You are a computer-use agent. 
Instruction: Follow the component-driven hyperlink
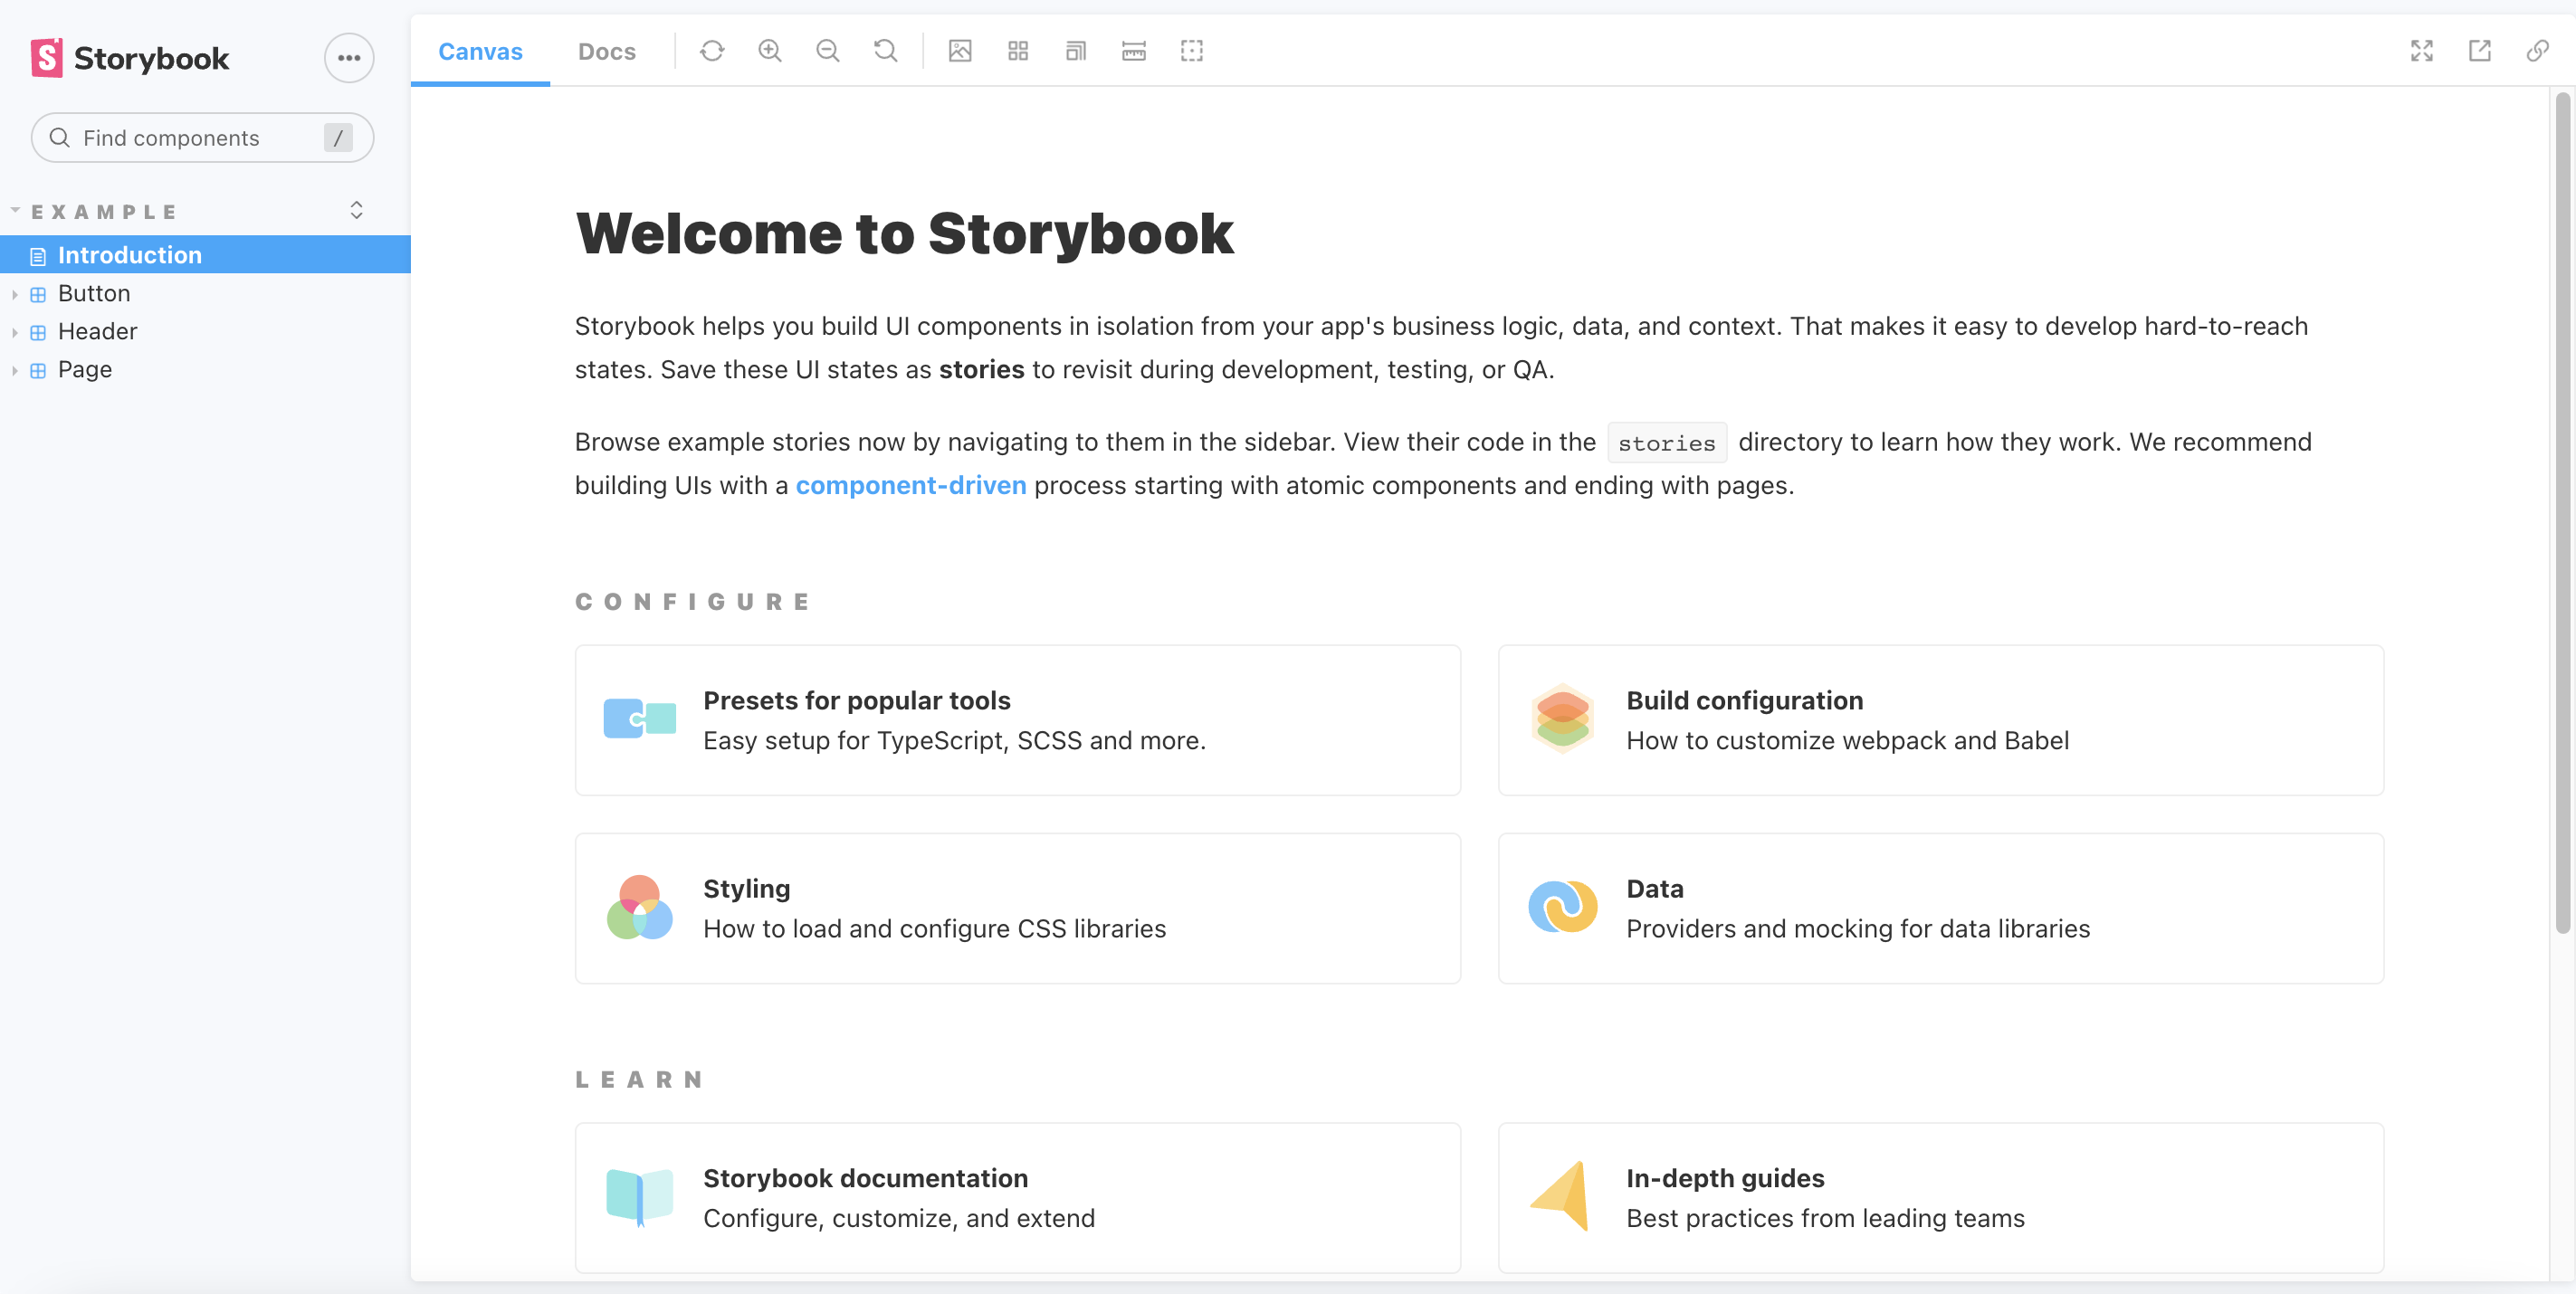pyautogui.click(x=911, y=485)
